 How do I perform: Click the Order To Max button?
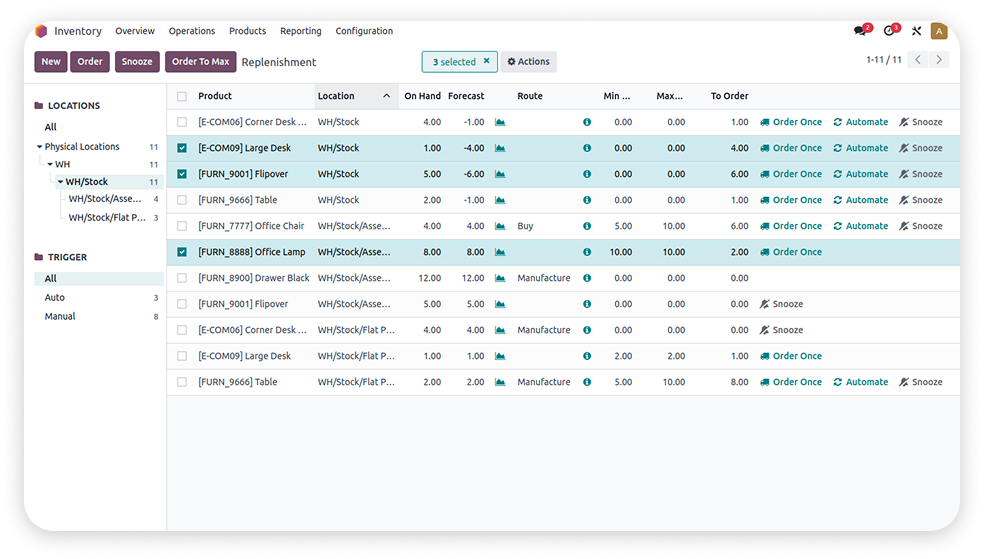coord(200,62)
